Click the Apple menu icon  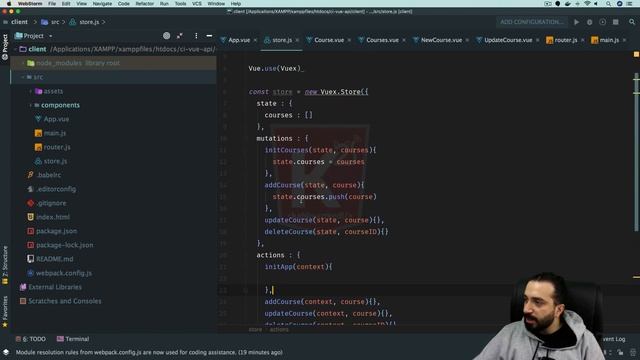[9, 4]
